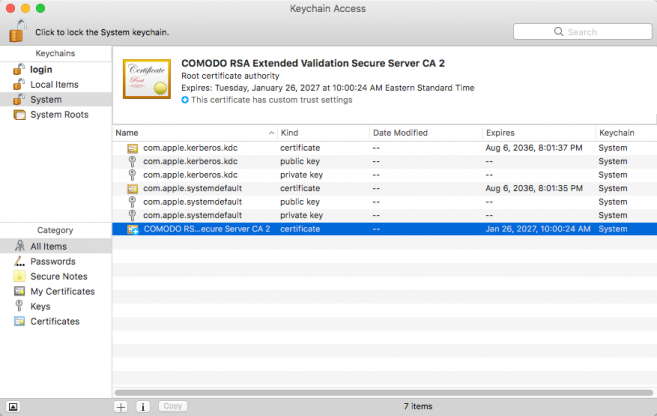Image resolution: width=657 pixels, height=416 pixels.
Task: Select the com.apple.kerberos.kdc private key row
Action: pyautogui.click(x=384, y=175)
